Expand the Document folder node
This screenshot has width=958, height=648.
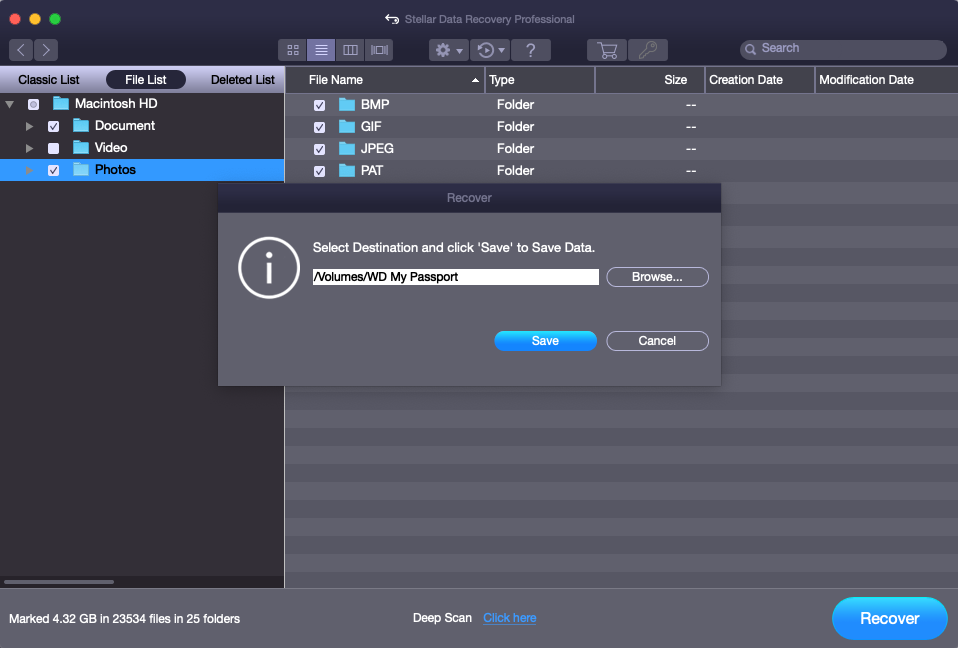[29, 126]
